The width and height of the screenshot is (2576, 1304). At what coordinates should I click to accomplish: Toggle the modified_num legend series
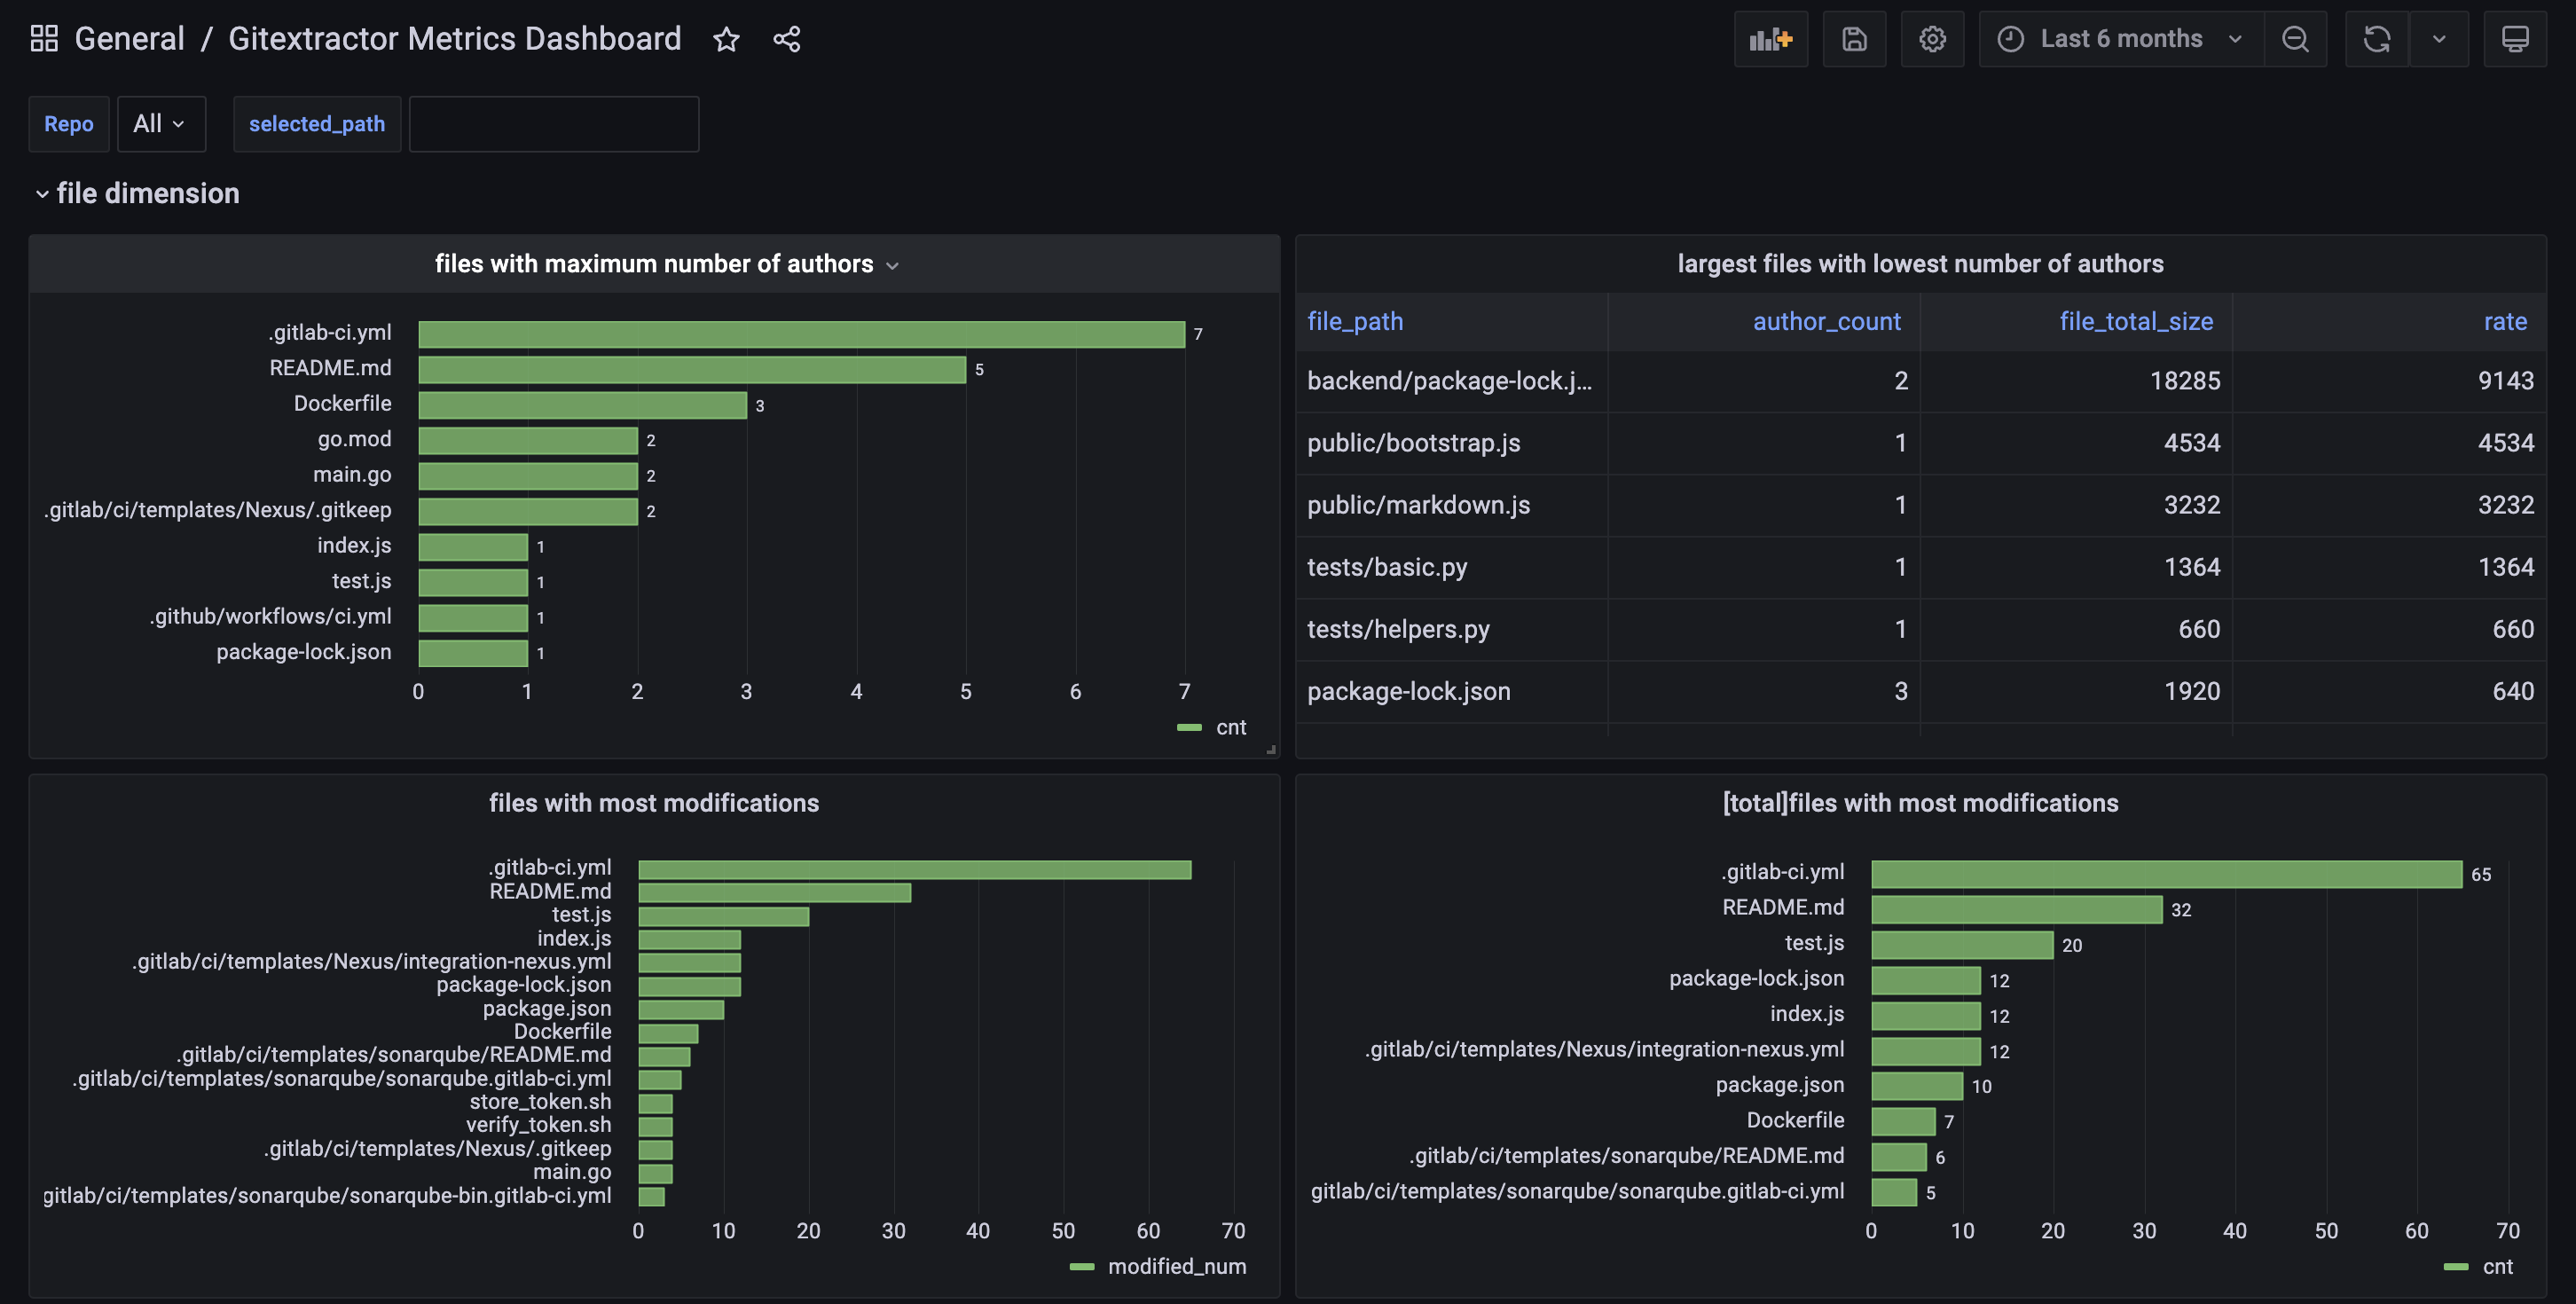(x=1176, y=1265)
